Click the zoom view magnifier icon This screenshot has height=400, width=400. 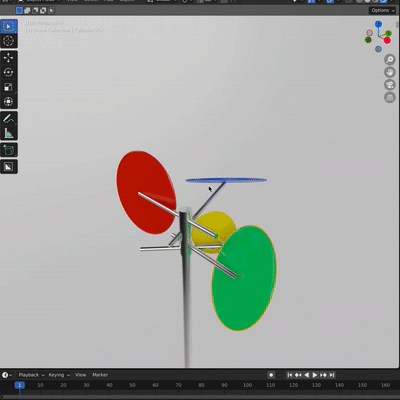(x=389, y=60)
